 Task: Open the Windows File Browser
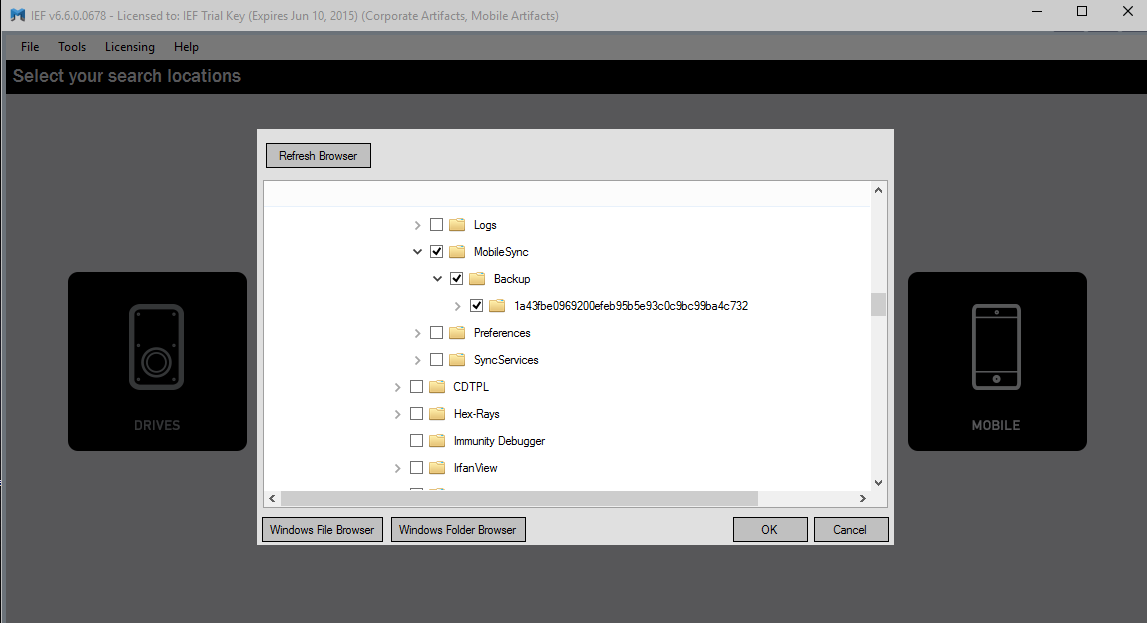tap(322, 529)
